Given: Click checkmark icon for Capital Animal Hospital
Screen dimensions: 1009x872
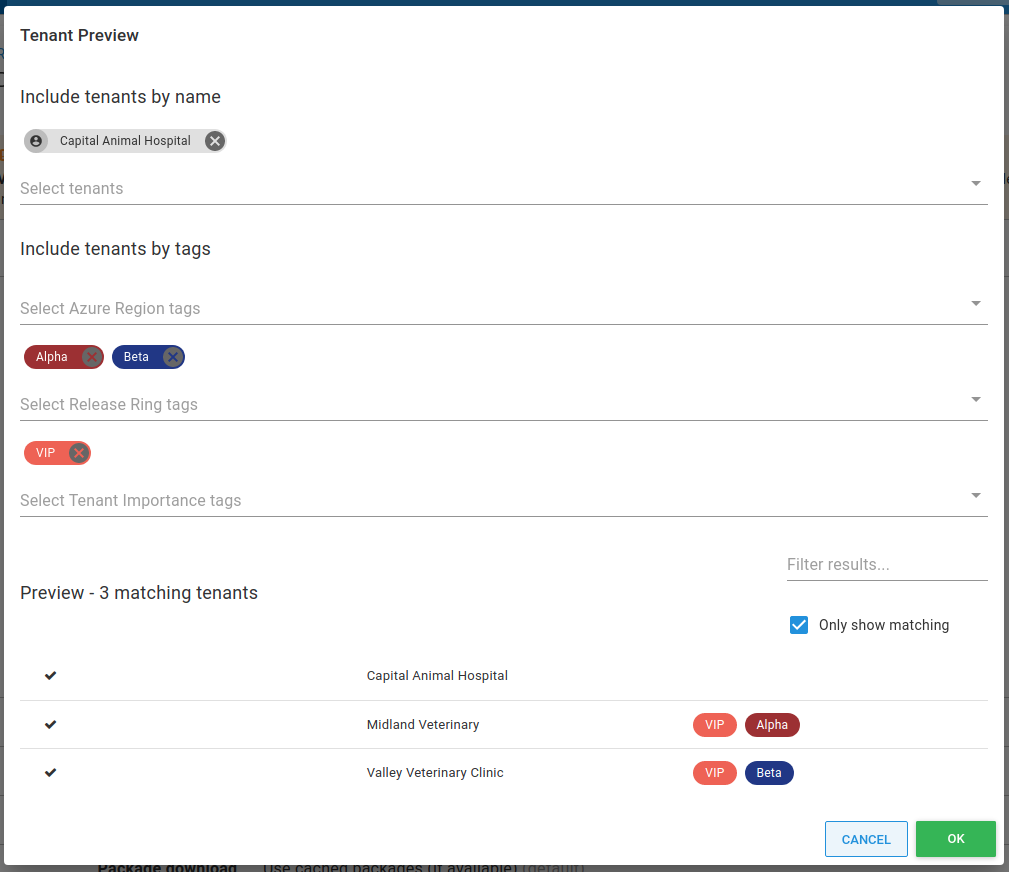Looking at the screenshot, I should (x=51, y=676).
